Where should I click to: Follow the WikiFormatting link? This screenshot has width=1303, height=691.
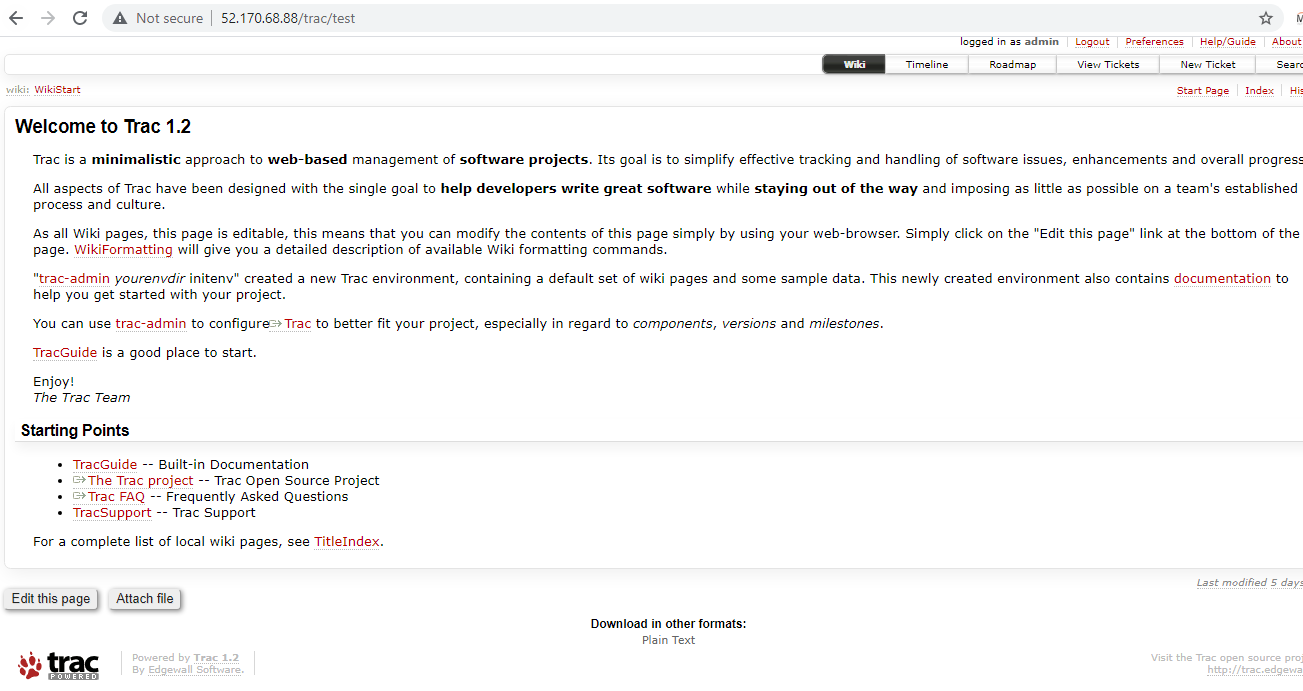pos(123,249)
